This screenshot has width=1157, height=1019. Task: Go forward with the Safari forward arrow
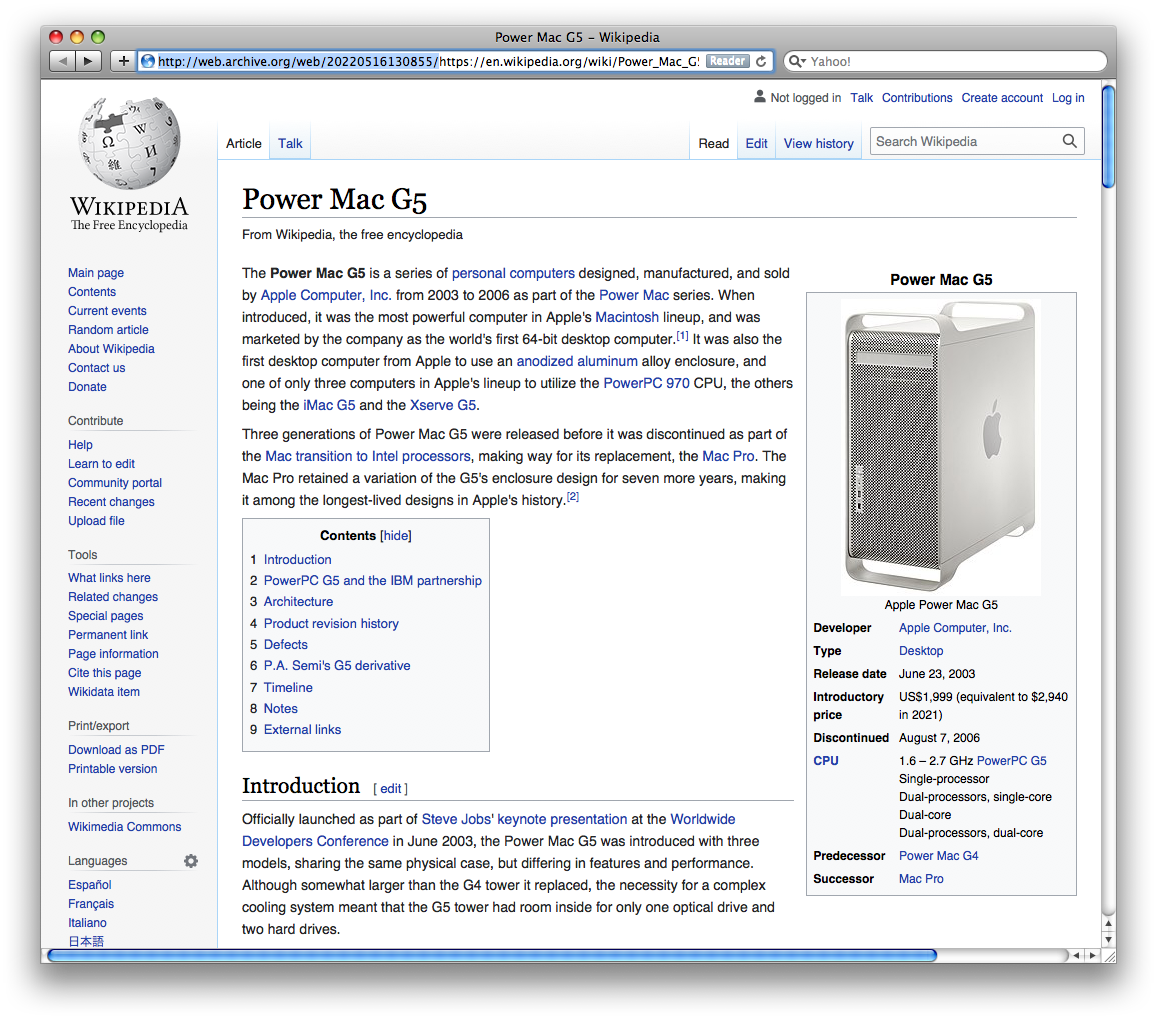89,61
